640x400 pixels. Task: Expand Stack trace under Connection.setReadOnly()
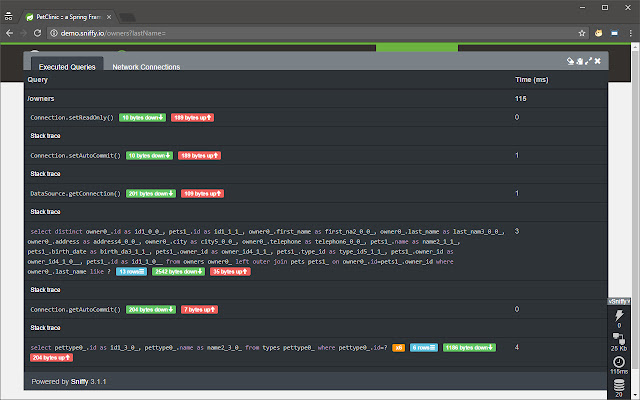pyautogui.click(x=46, y=136)
